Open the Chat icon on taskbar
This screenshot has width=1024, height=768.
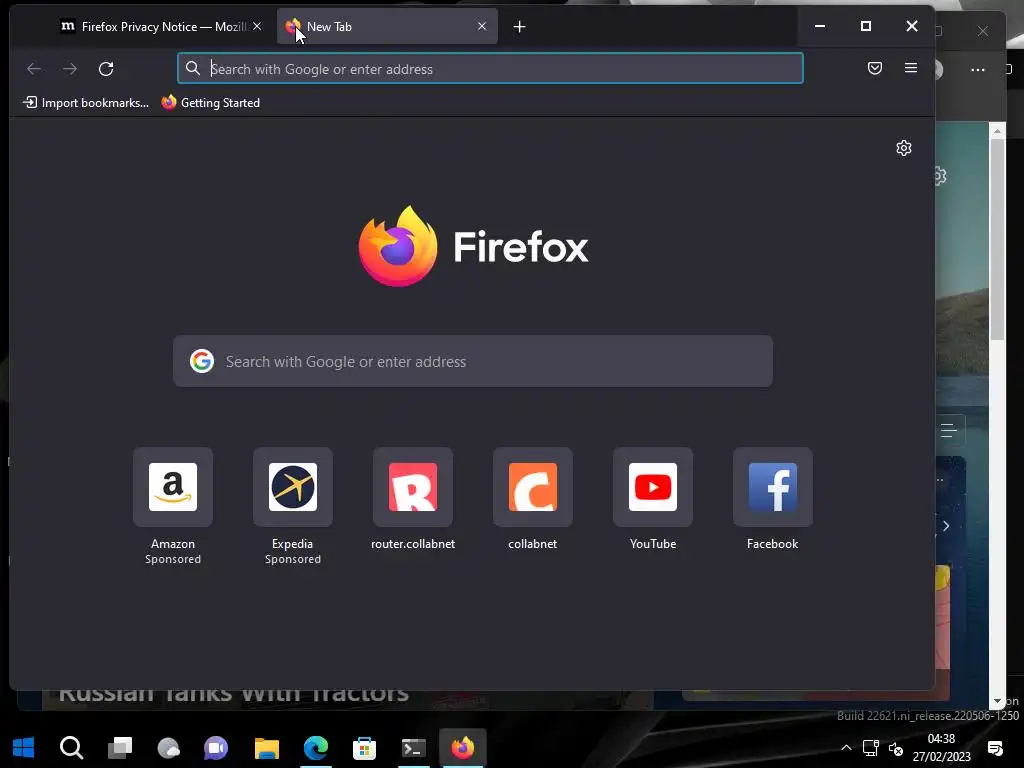[x=216, y=748]
